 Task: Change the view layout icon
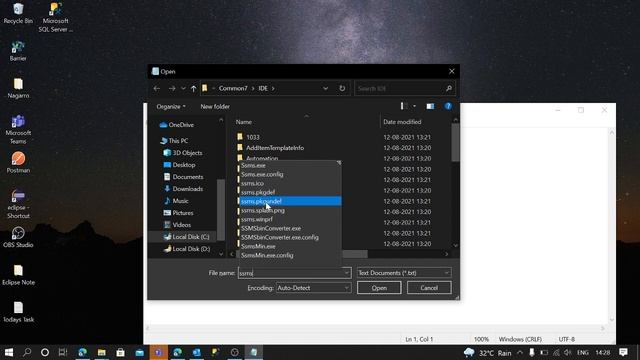click(x=404, y=106)
